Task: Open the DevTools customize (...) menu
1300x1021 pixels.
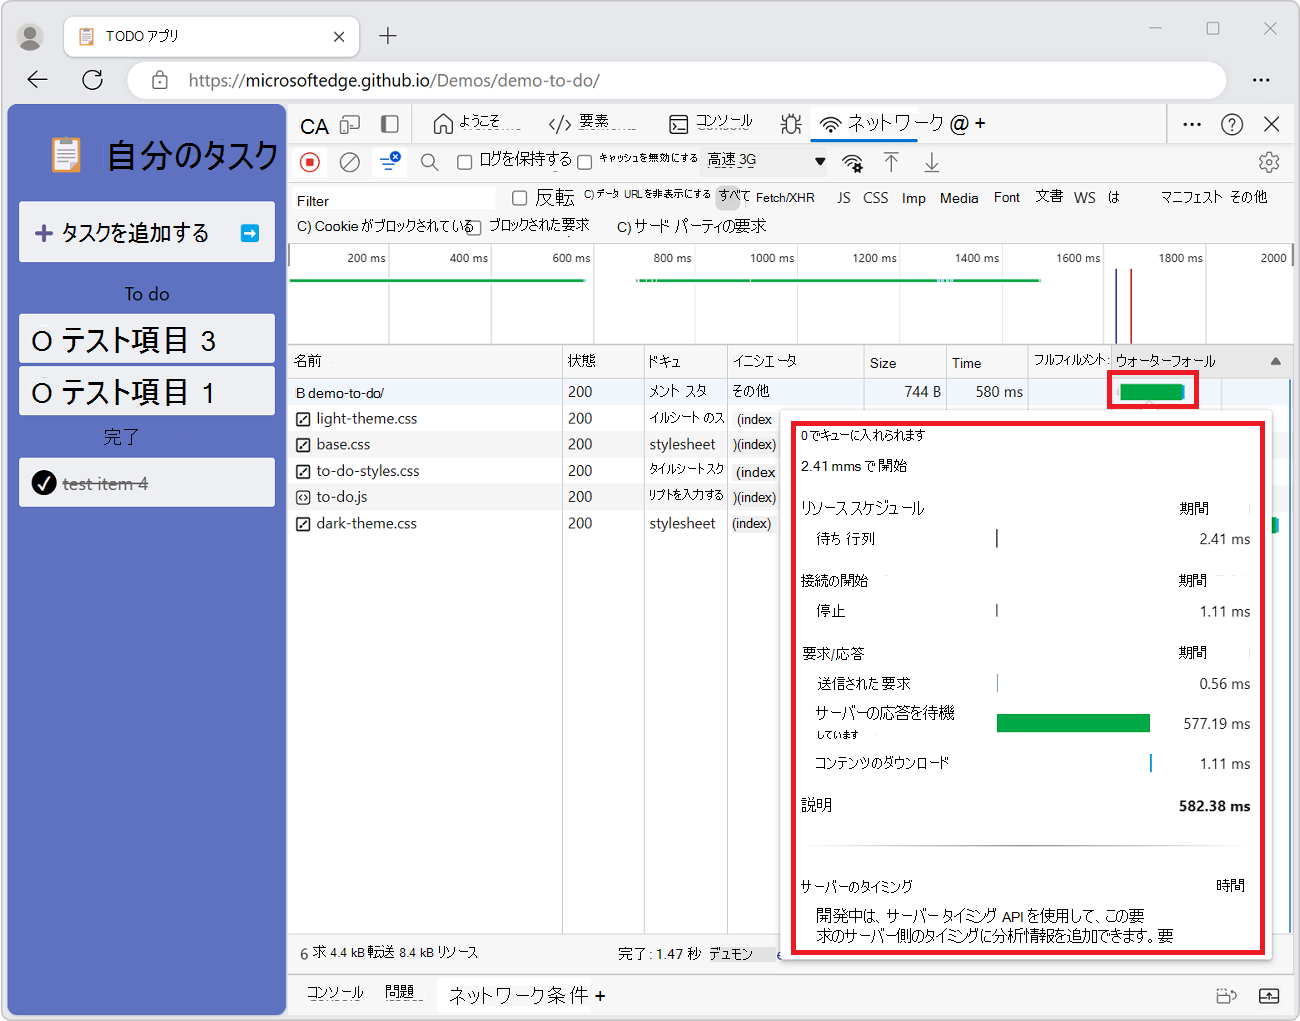Action: [1191, 123]
